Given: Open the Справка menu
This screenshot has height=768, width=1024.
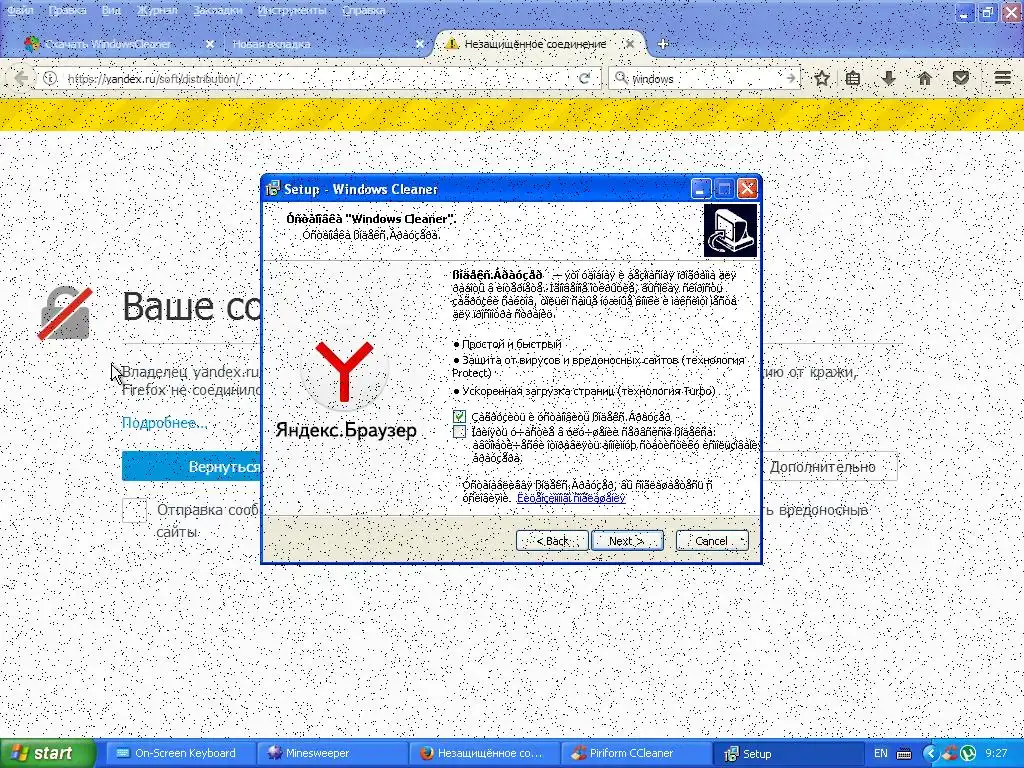Looking at the screenshot, I should point(363,10).
